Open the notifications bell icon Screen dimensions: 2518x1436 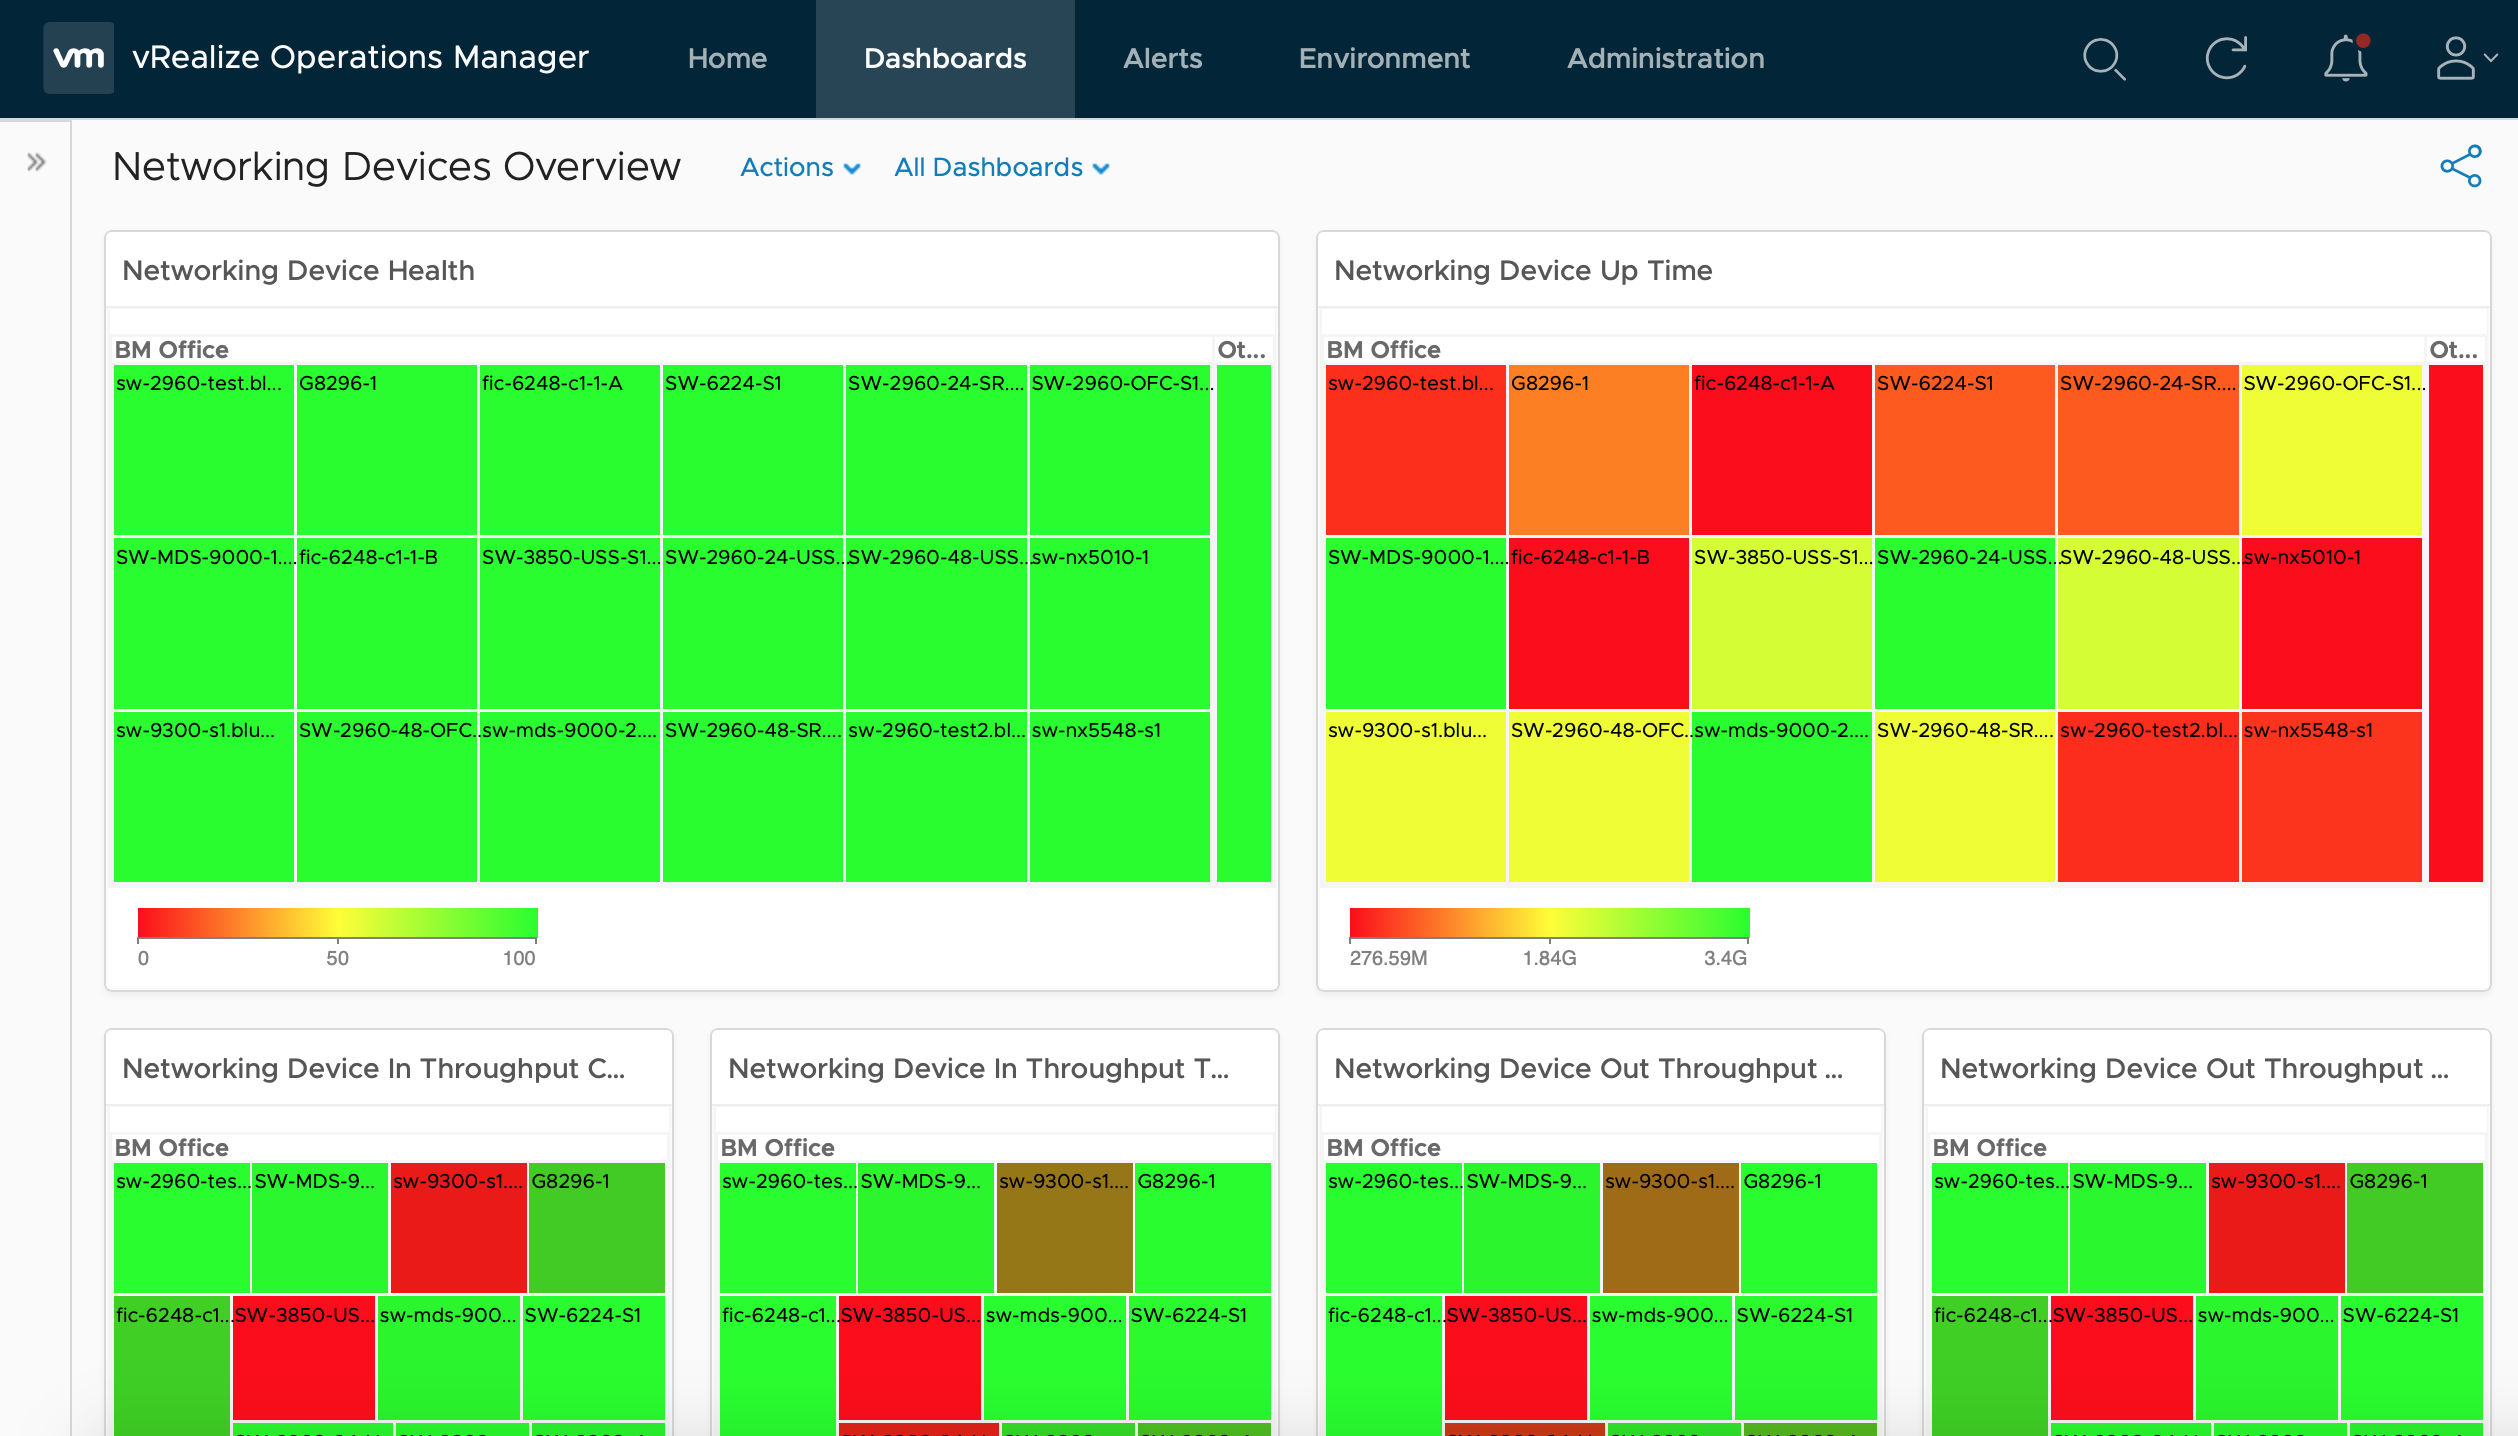[2345, 58]
